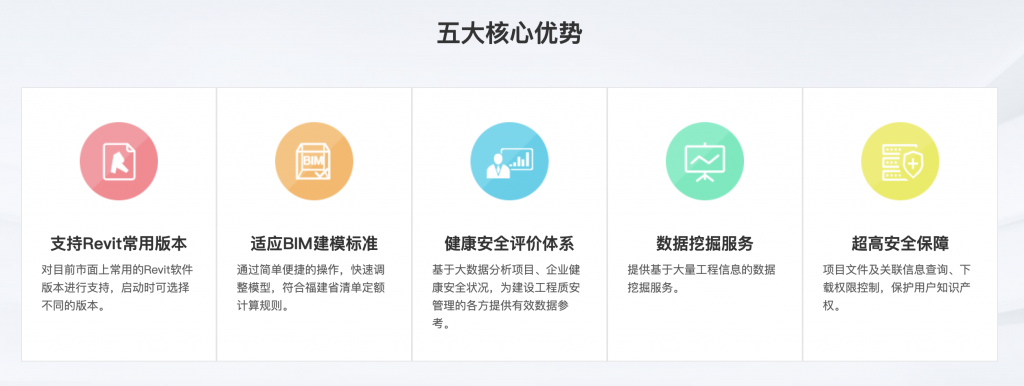Click description starting 对目前市面上常用的Revit软件
The width and height of the screenshot is (1024, 386).
tap(118, 287)
